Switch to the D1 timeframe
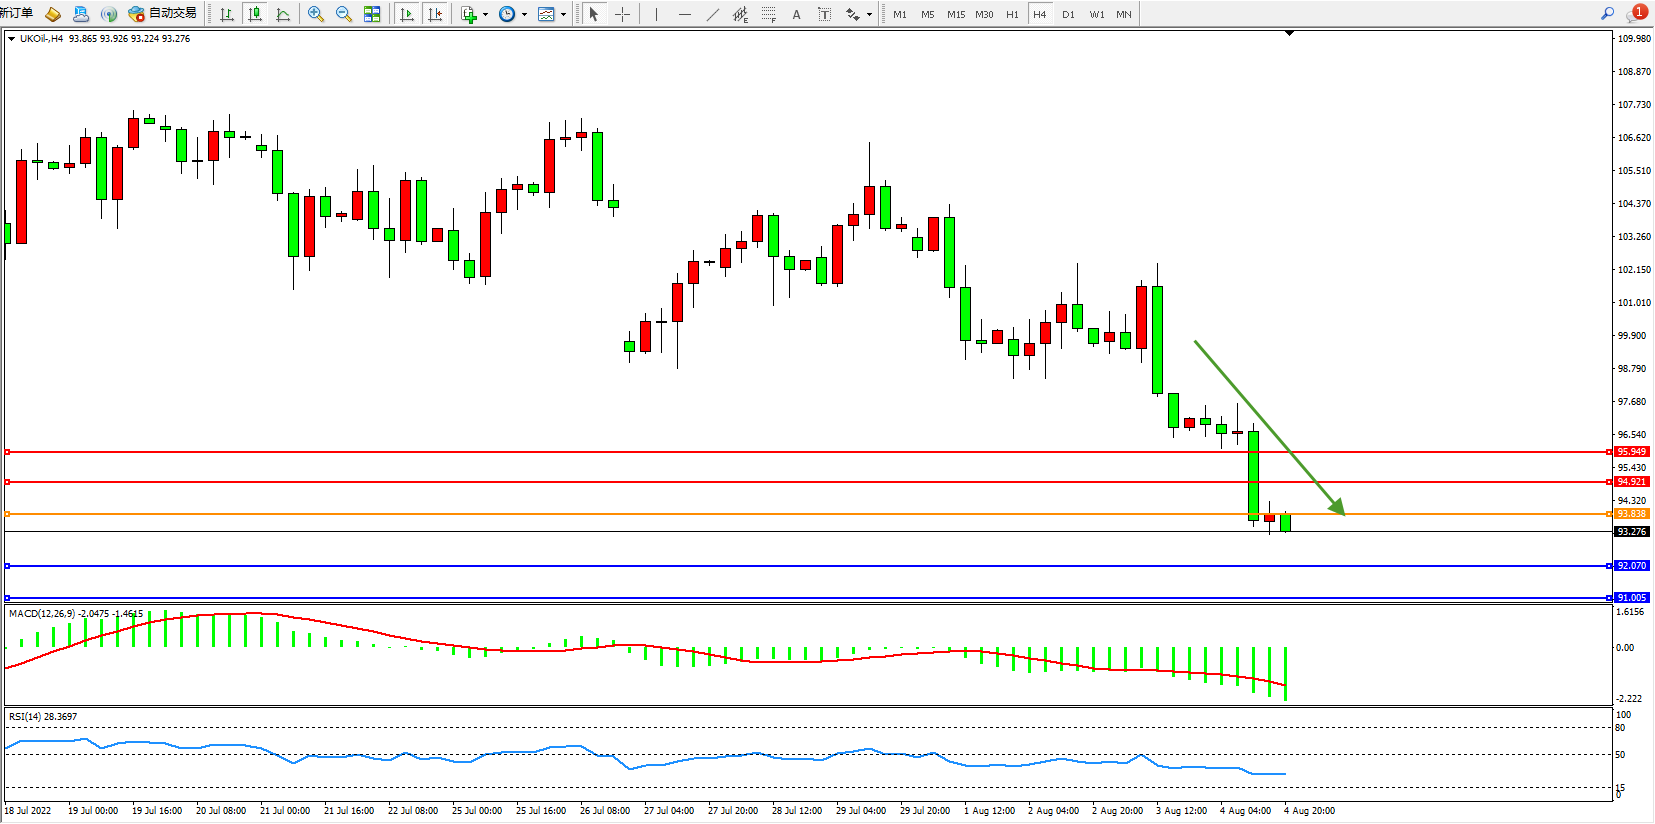This screenshot has height=824, width=1655. 1068,14
